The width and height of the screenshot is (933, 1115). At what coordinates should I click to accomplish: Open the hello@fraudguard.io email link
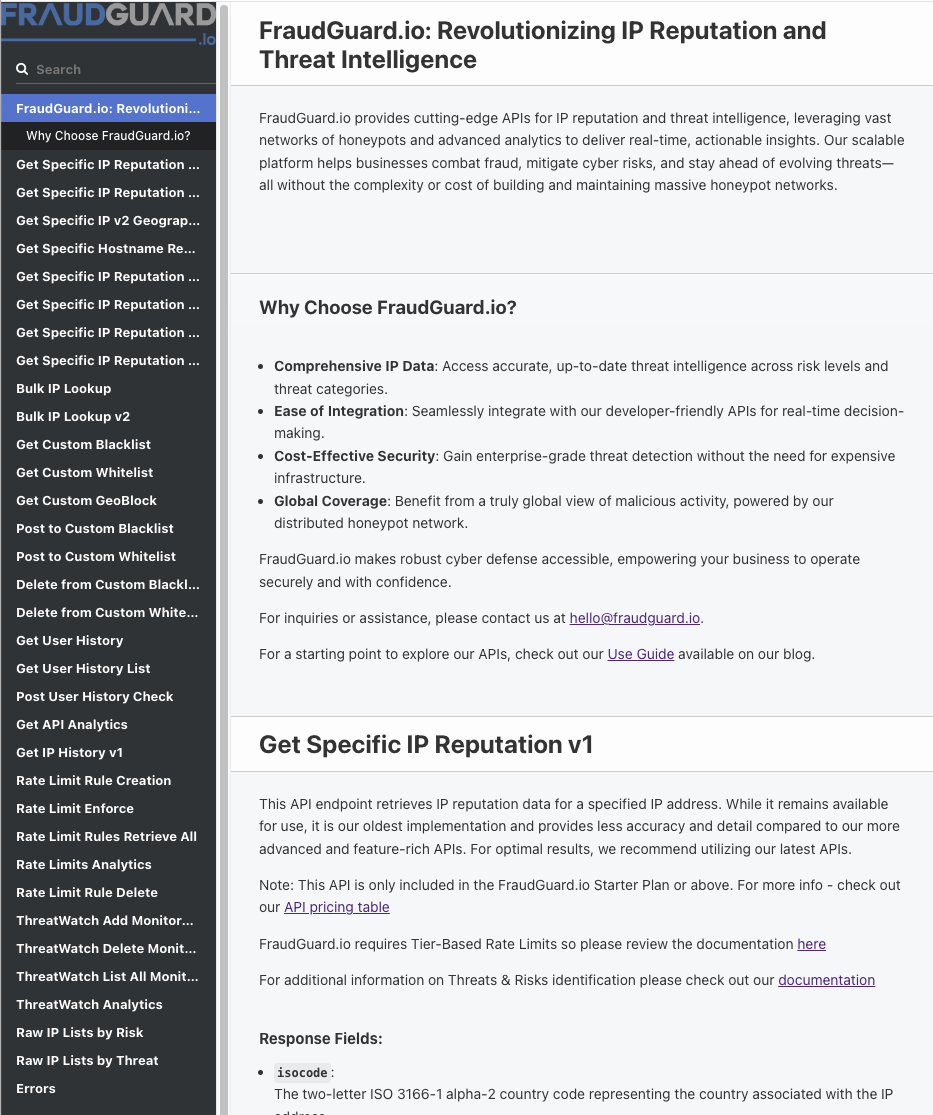pos(634,618)
